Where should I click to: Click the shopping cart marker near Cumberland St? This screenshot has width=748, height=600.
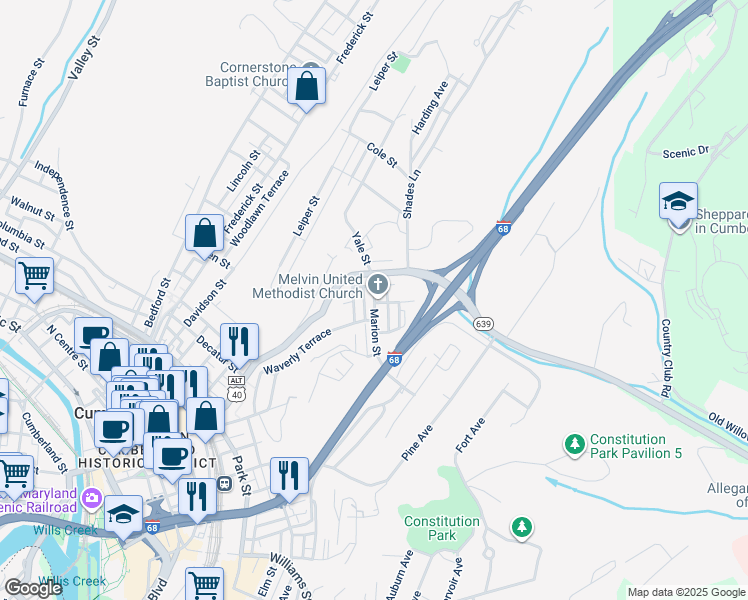point(15,475)
